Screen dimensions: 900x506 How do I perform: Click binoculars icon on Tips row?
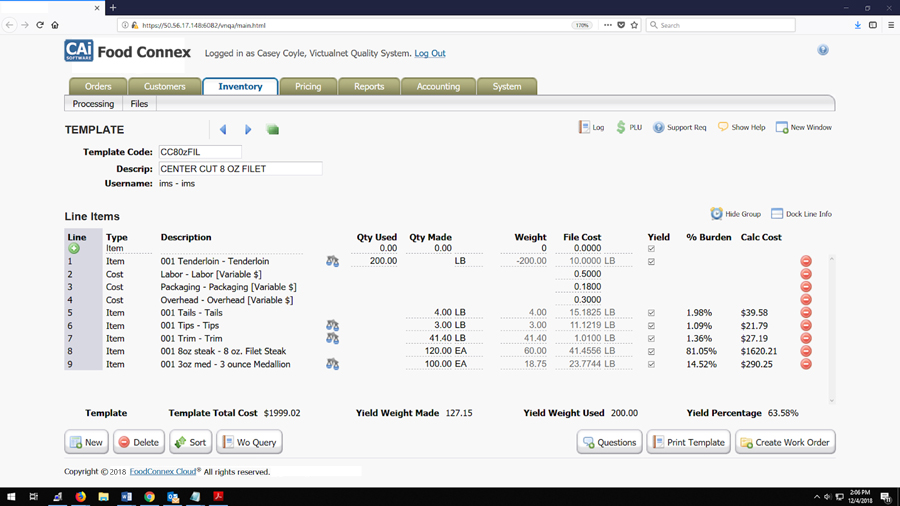(332, 326)
